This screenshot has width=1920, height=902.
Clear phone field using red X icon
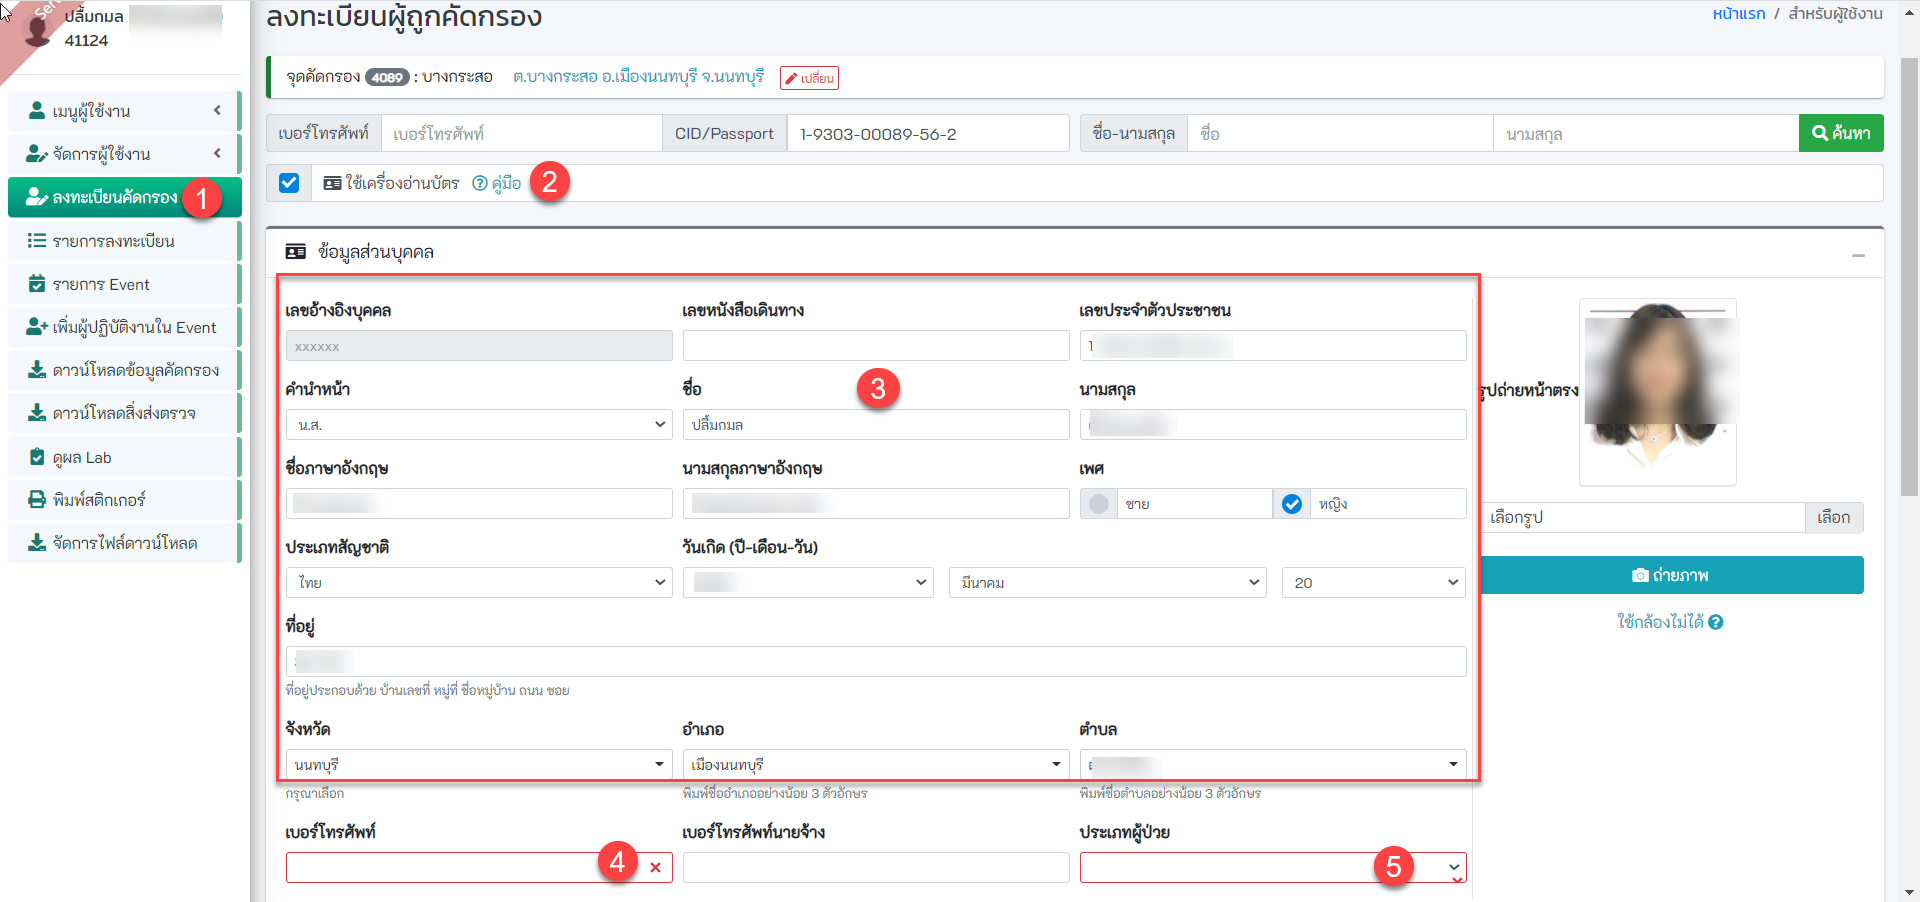pyautogui.click(x=655, y=867)
